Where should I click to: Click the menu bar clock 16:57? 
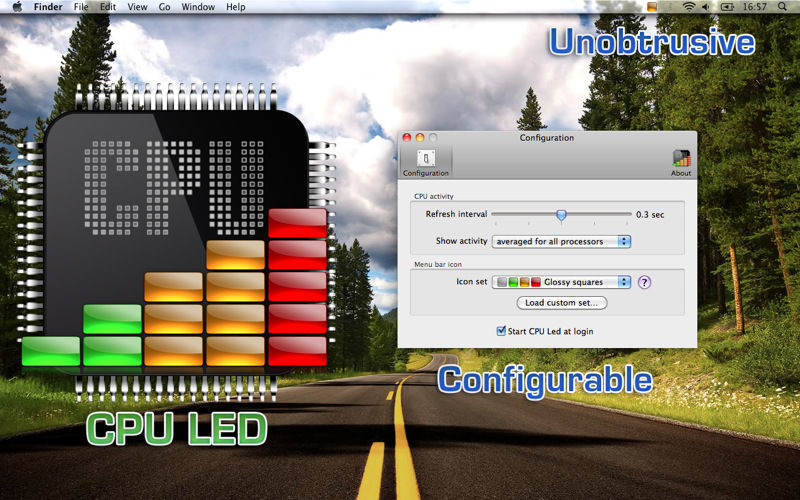point(755,7)
